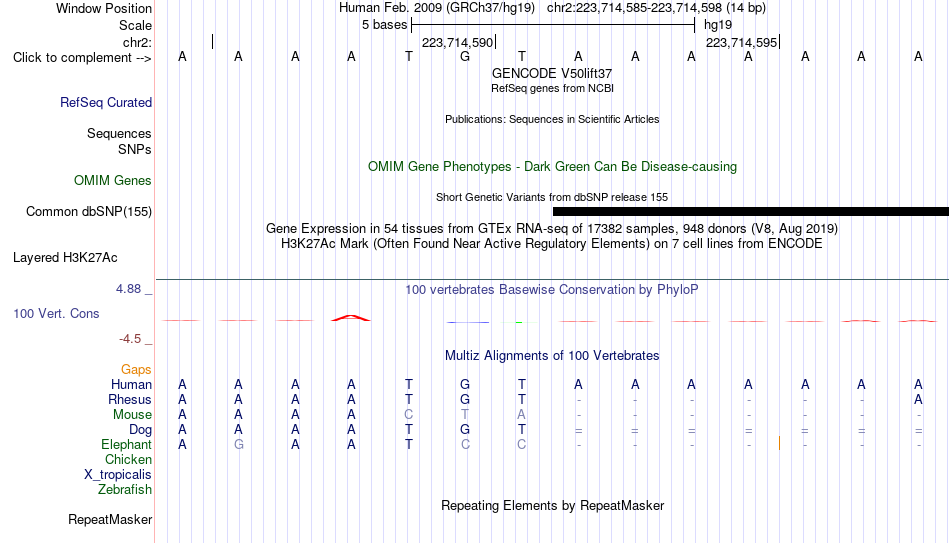950x543 pixels.
Task: Click 'RefSeq genes from NCBI' title
Action: [552, 88]
